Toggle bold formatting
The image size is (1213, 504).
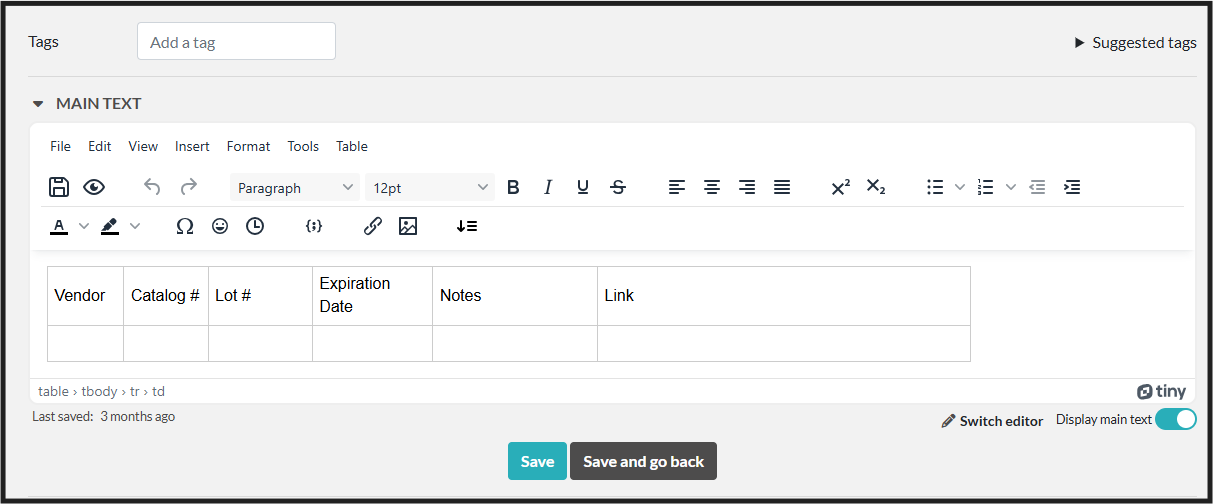pyautogui.click(x=513, y=187)
